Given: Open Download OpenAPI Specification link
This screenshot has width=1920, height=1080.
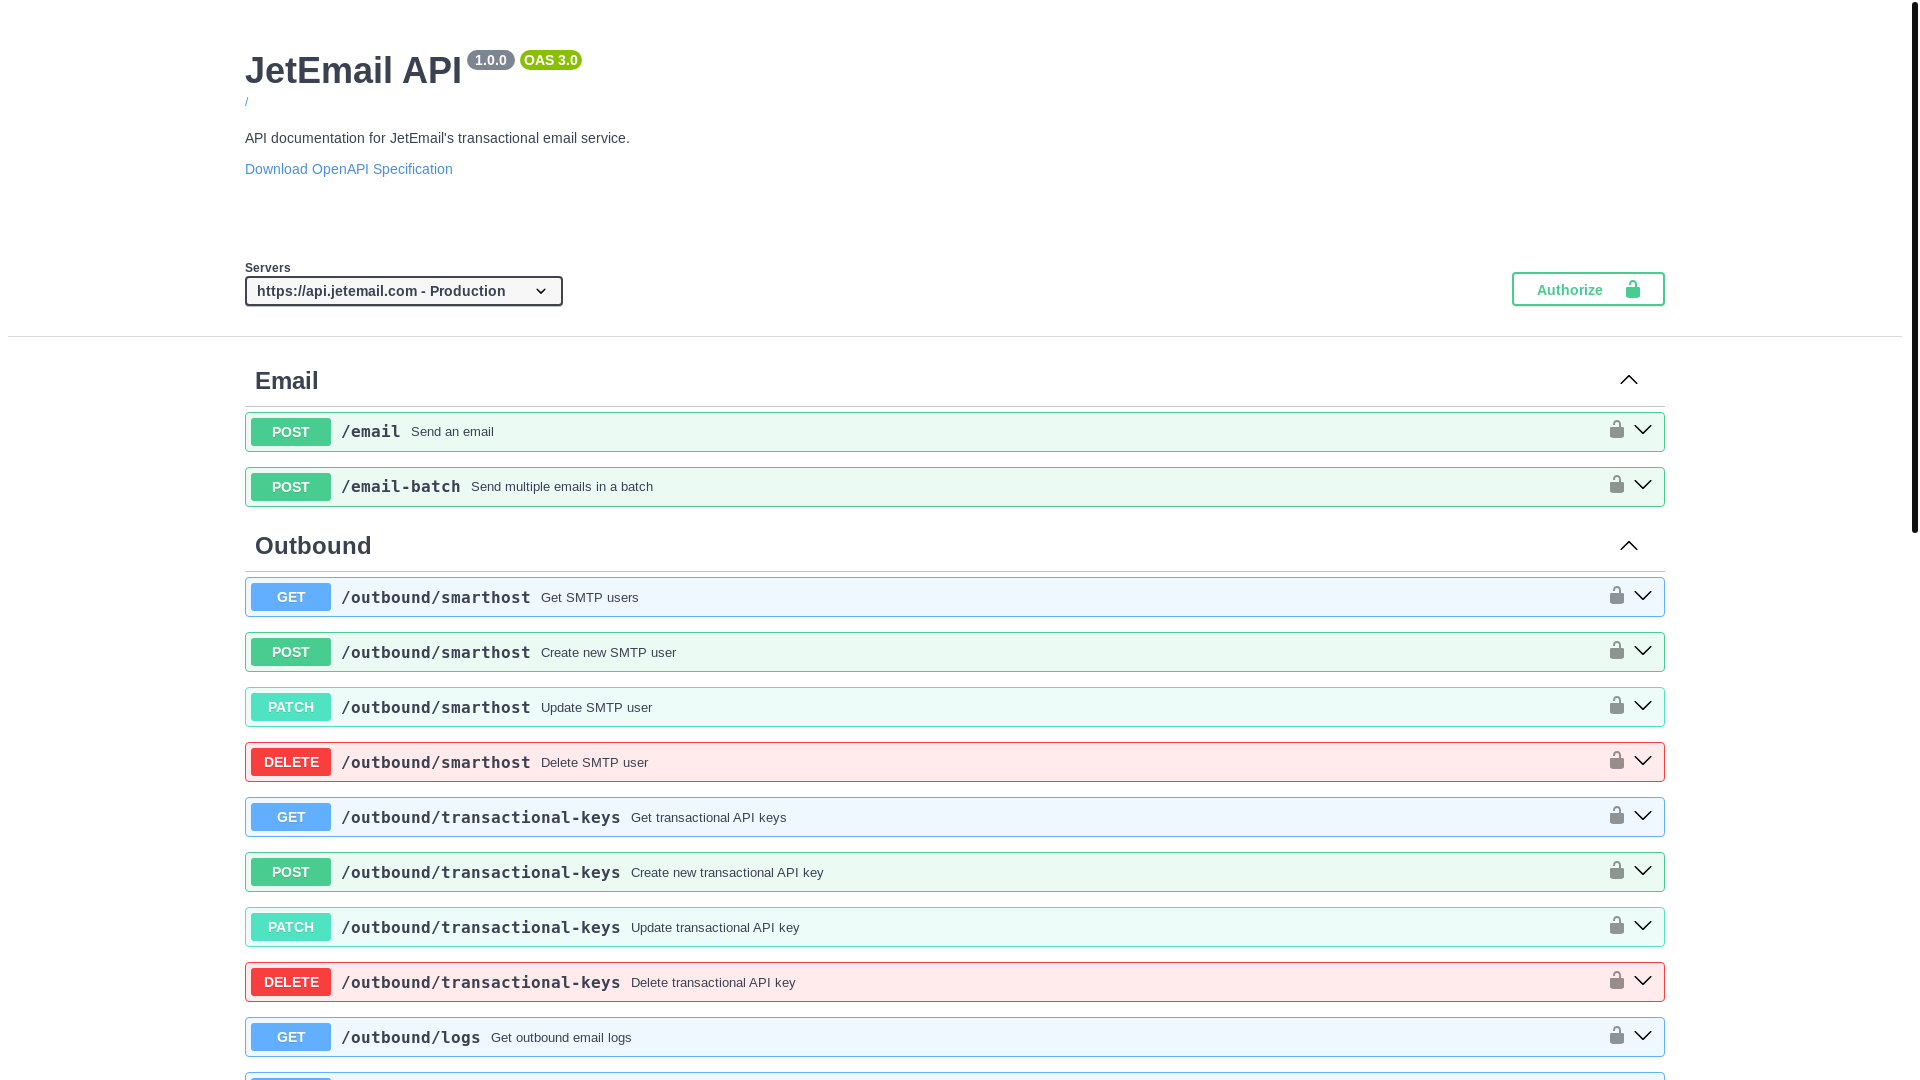Looking at the screenshot, I should tap(349, 169).
